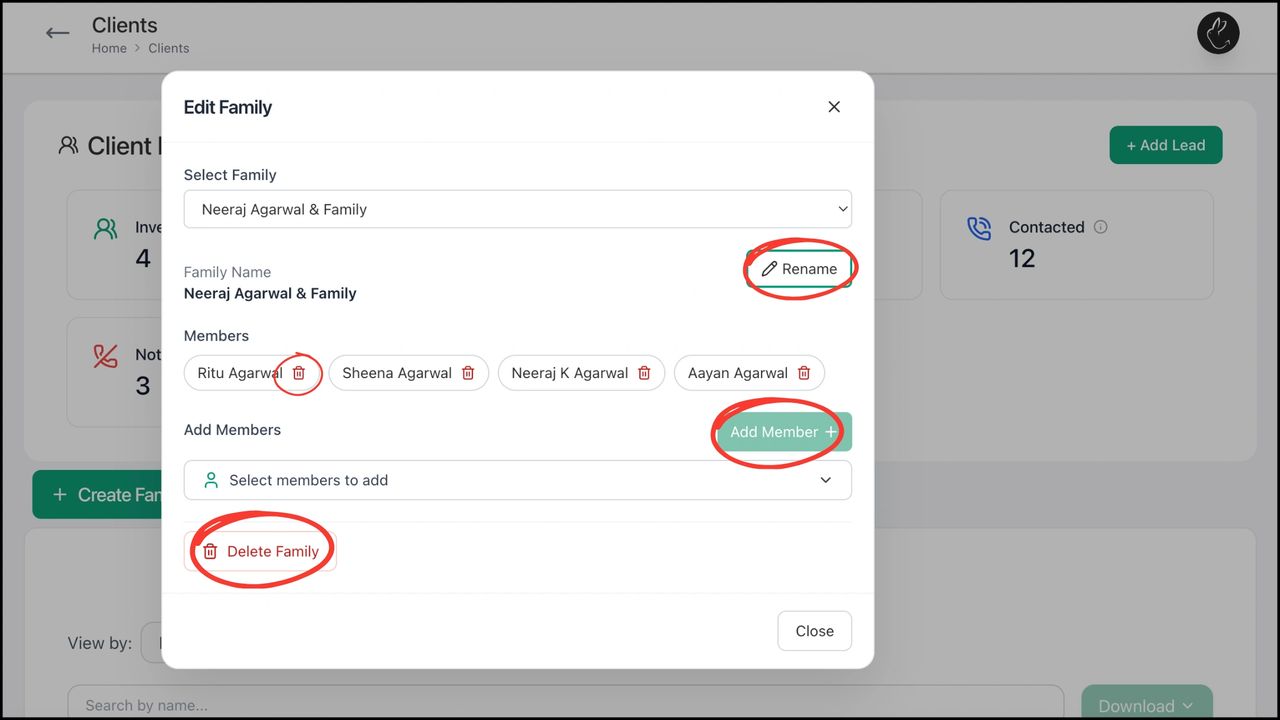The image size is (1280, 720).
Task: Click the Delete Family button
Action: pos(260,551)
